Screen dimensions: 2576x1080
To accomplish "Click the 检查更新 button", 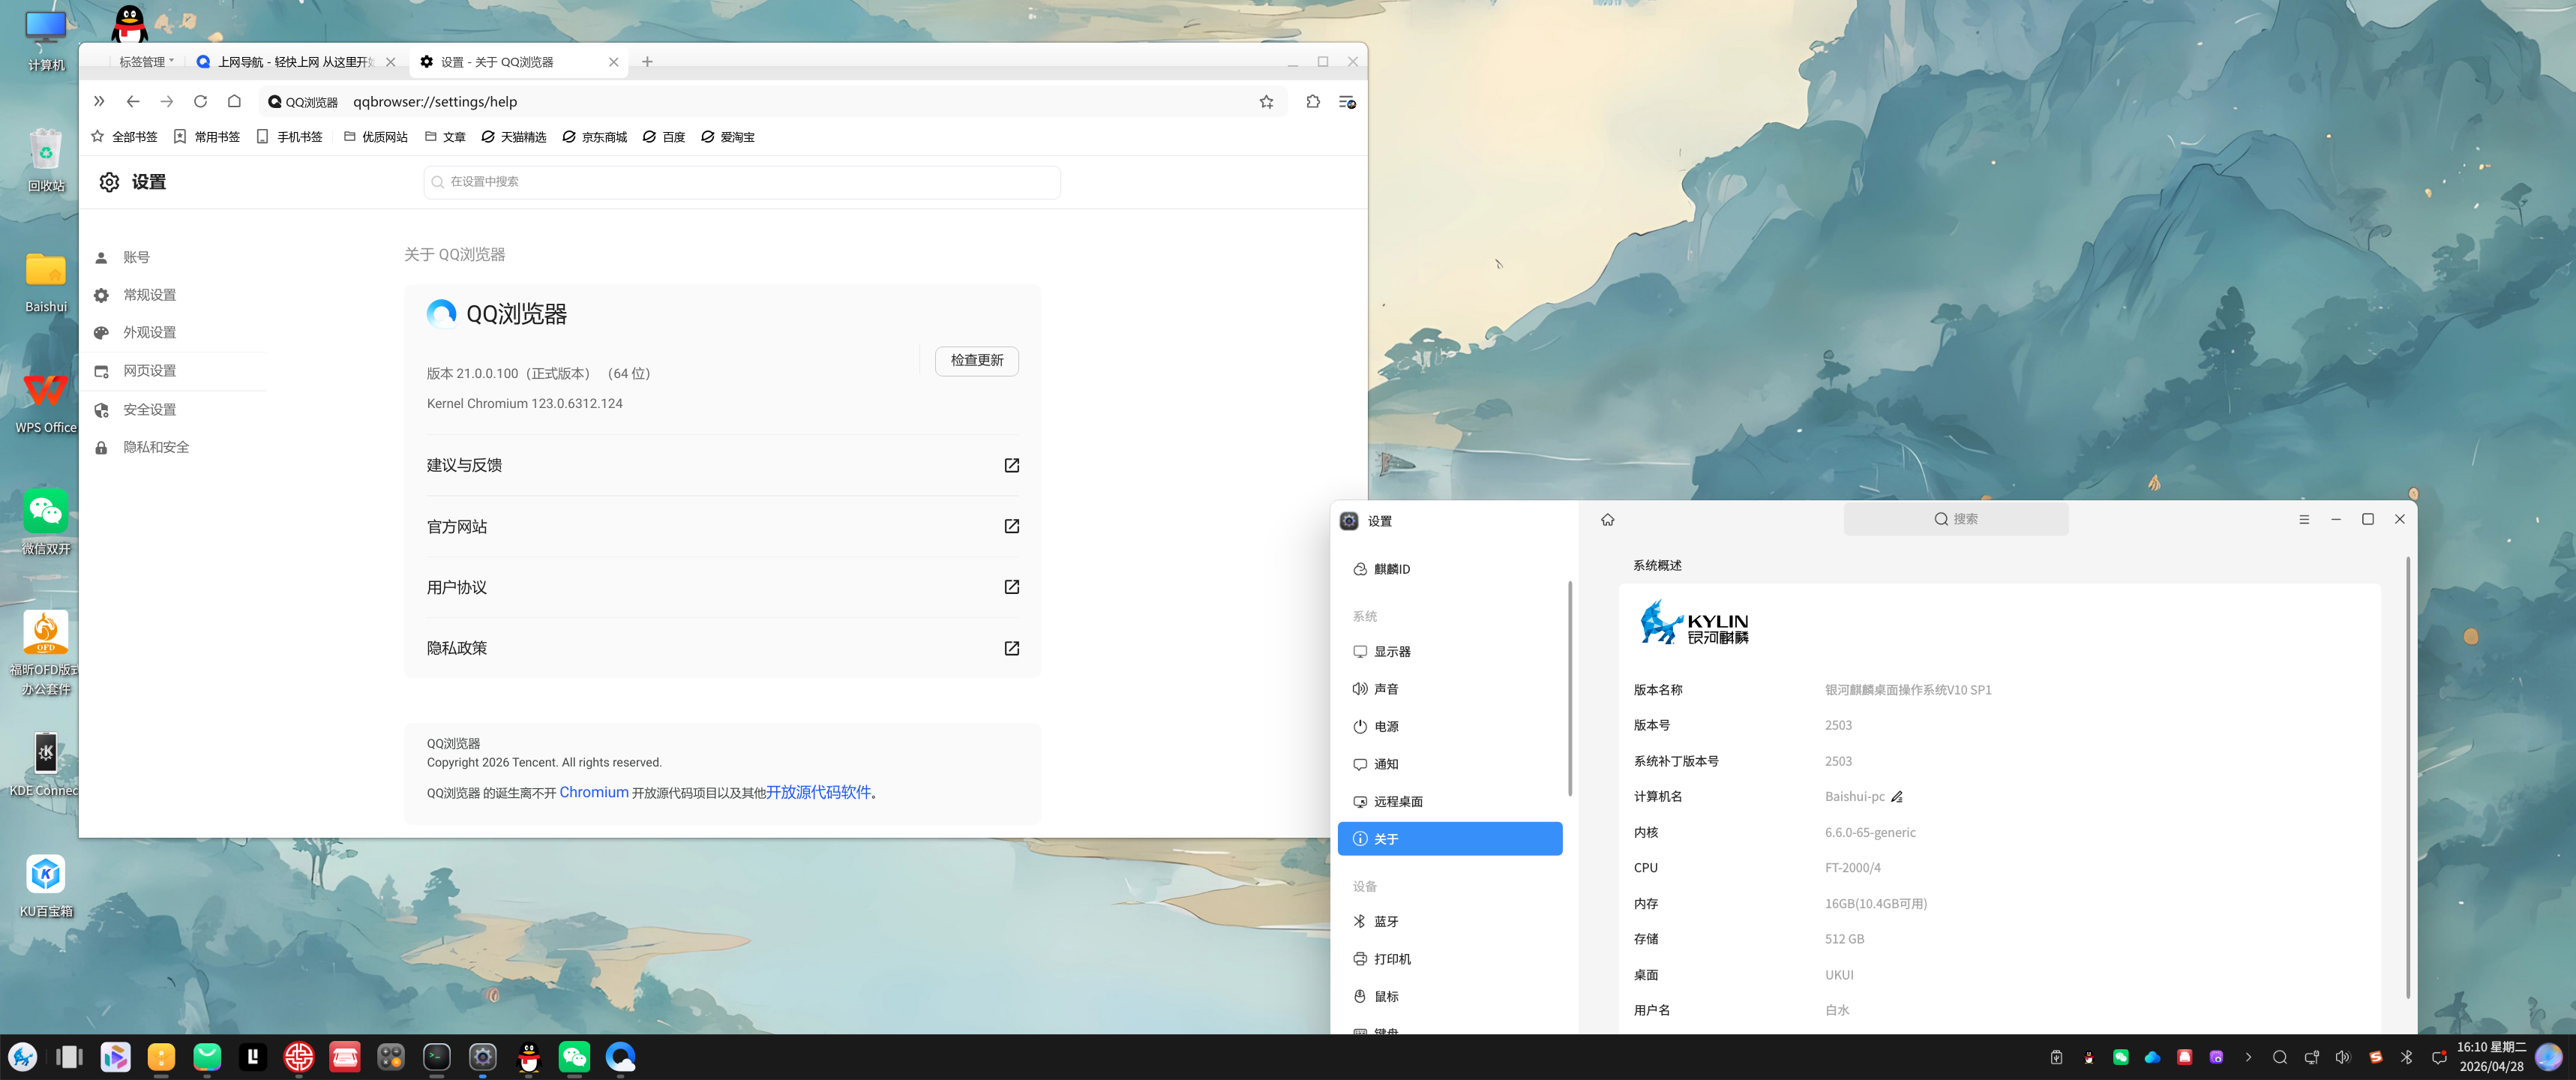I will click(976, 360).
